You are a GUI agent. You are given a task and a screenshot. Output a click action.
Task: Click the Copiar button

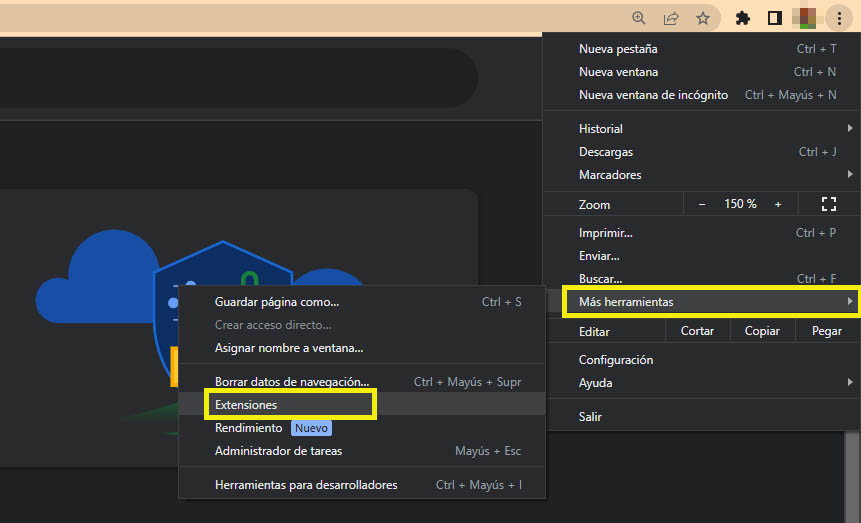click(x=762, y=331)
